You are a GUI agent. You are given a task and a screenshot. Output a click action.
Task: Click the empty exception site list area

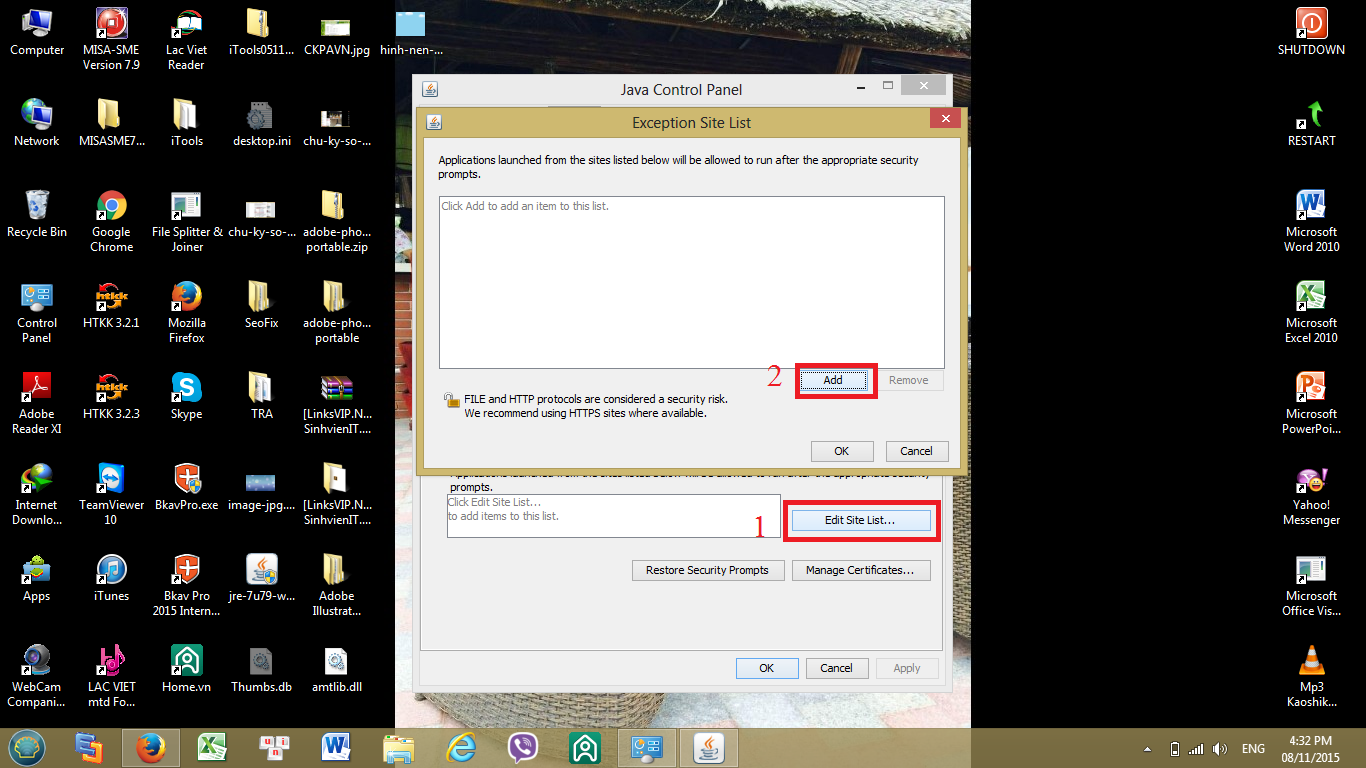(x=692, y=282)
